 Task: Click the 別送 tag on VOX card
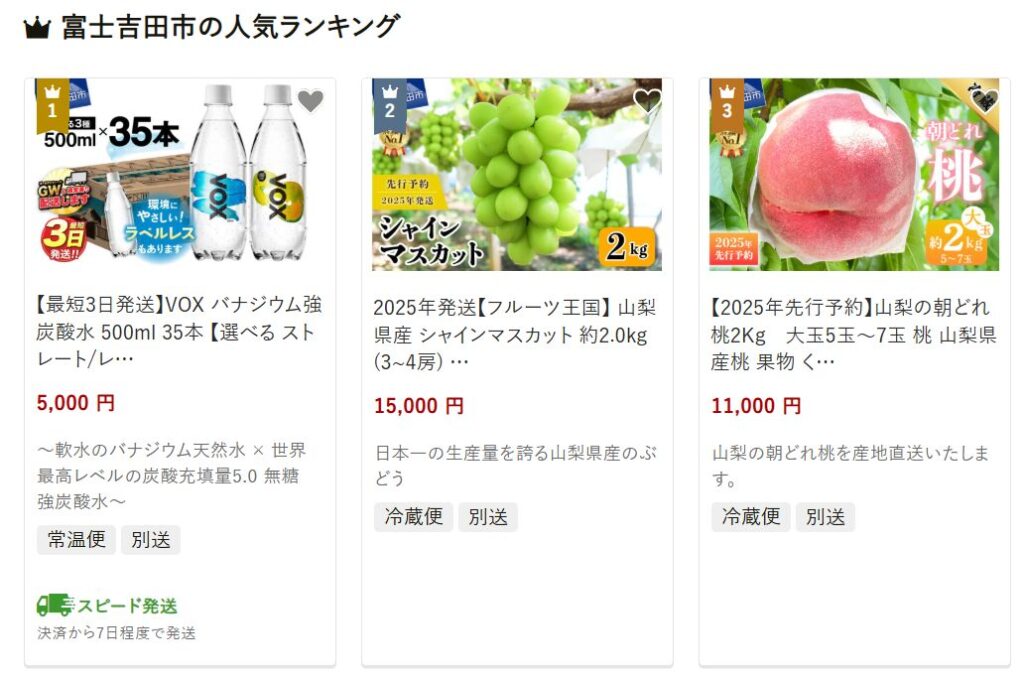[x=151, y=540]
